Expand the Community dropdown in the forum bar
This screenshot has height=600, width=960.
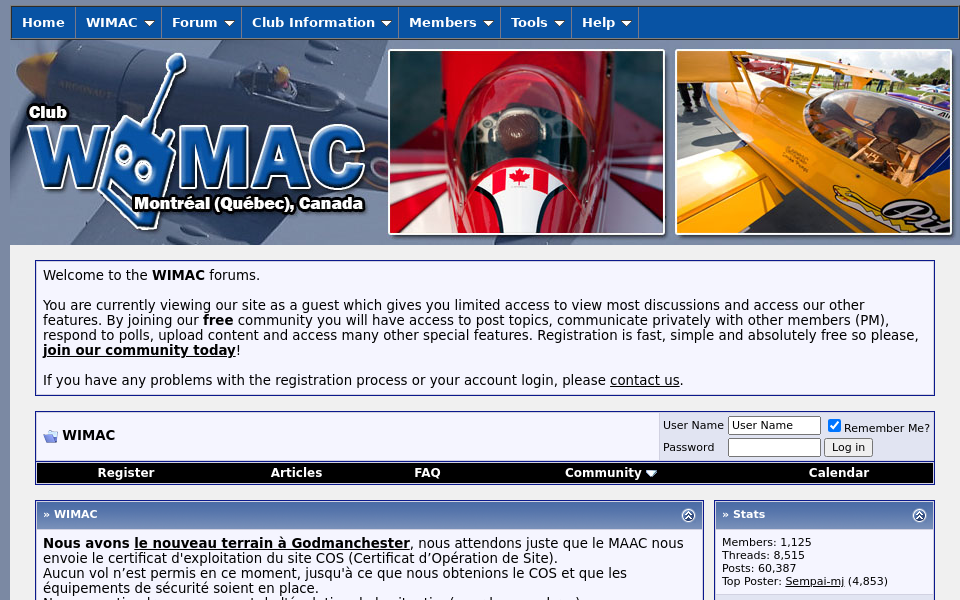[x=610, y=473]
